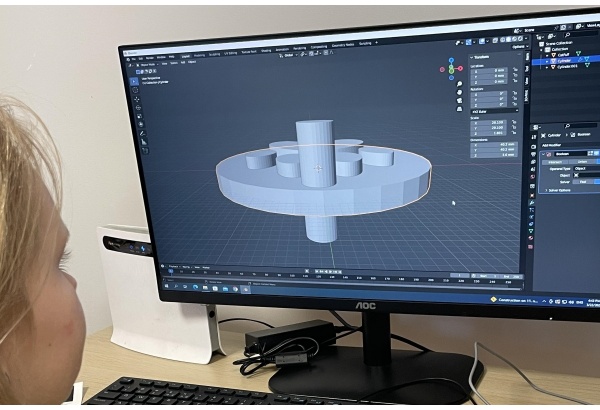Viewport: 600px width, 410px height.
Task: Open the View Layer properties tab icon
Action: point(533,162)
